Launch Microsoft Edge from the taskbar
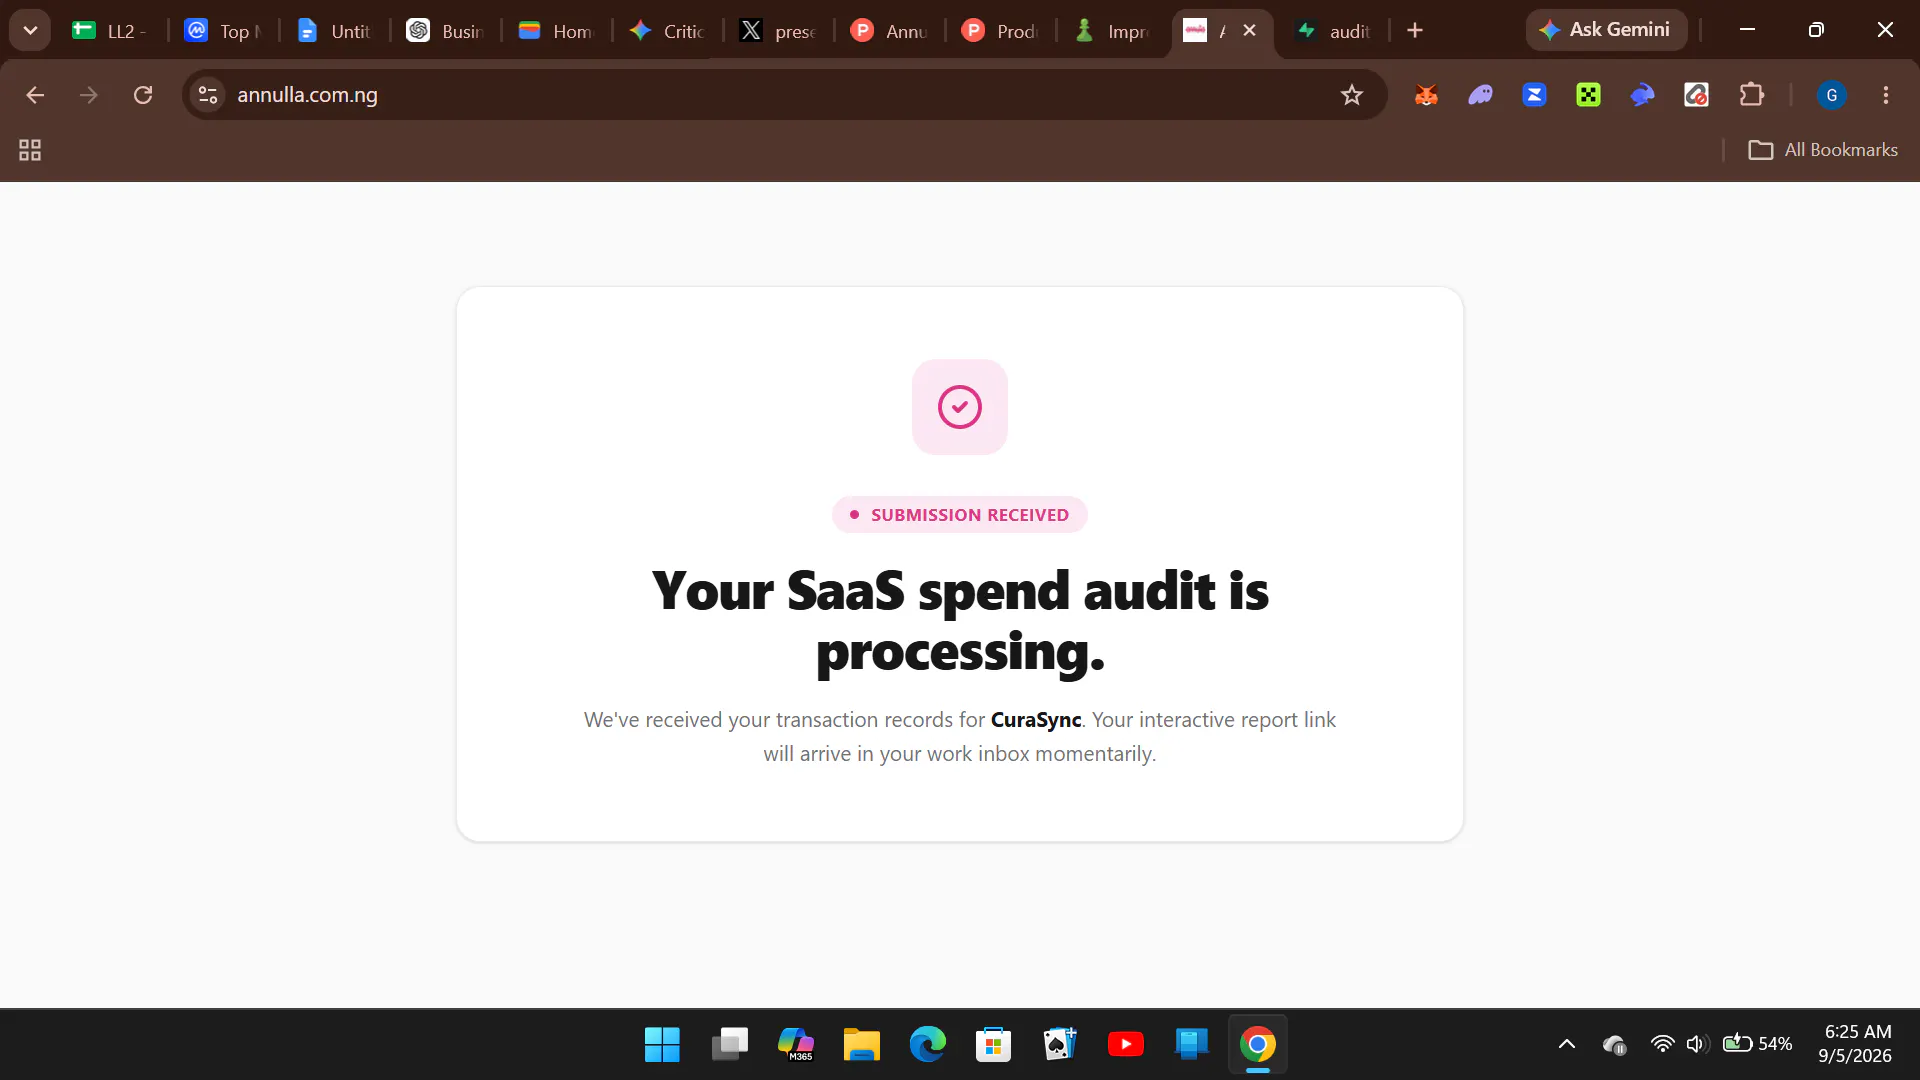The image size is (1920, 1080). coord(927,1045)
